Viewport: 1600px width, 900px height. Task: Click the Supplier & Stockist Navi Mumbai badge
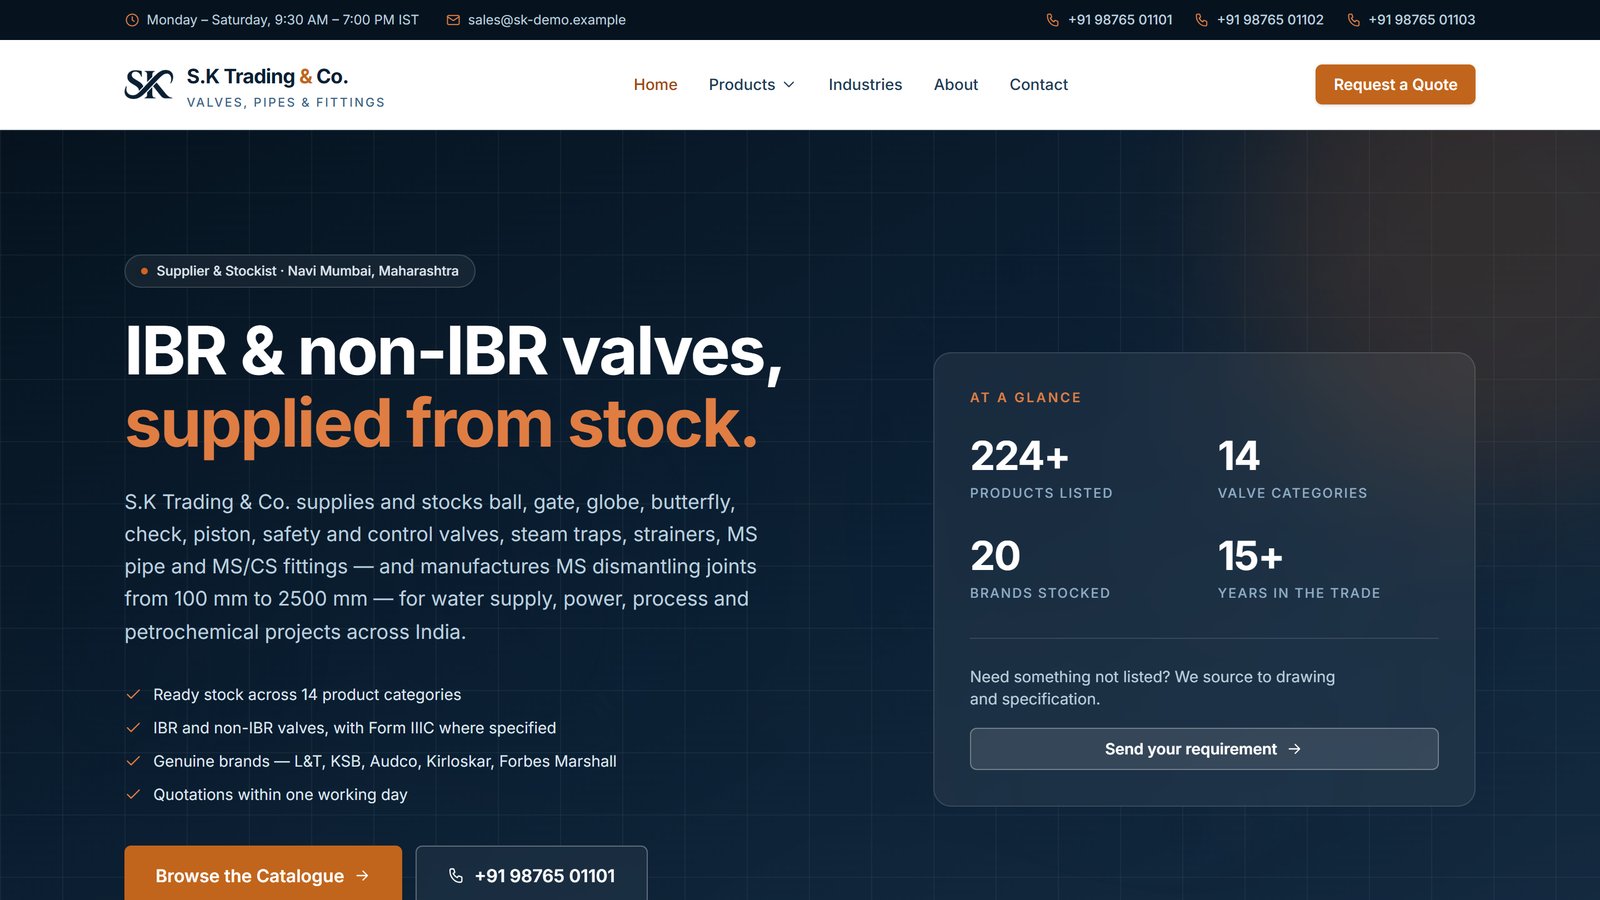pos(300,271)
